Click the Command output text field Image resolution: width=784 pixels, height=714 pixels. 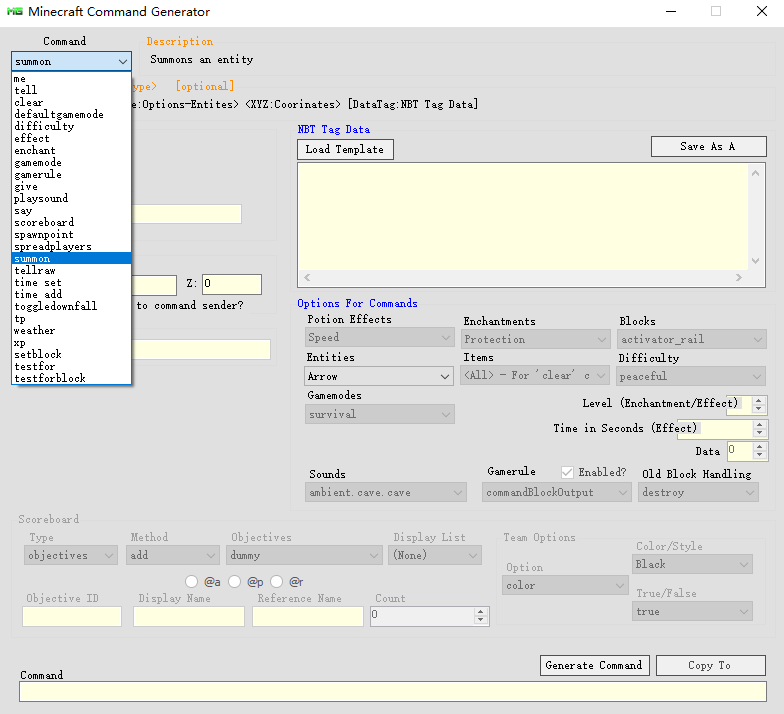click(x=392, y=691)
